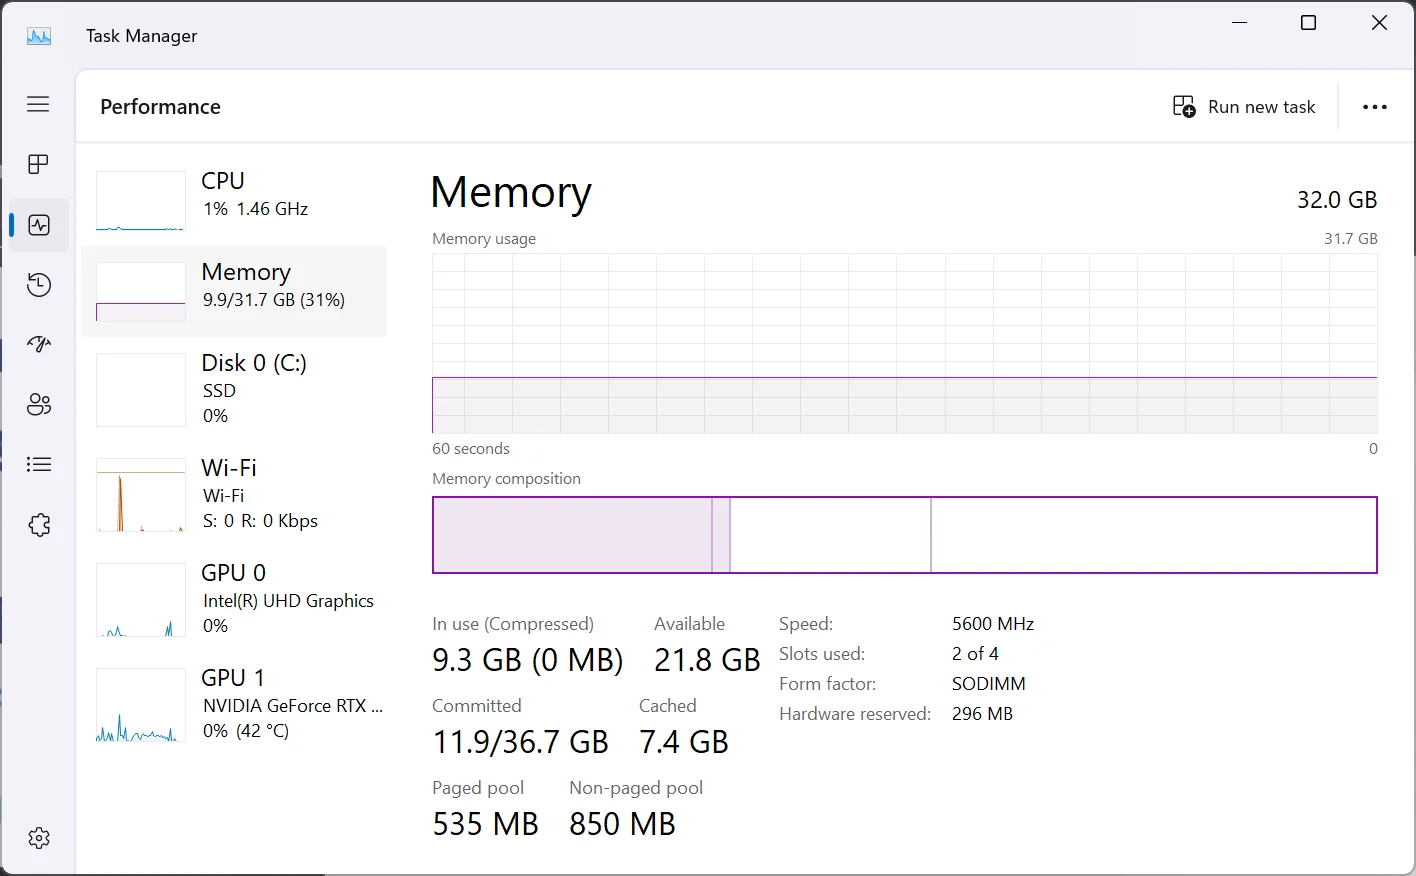
Task: Click the 296 MB hardware reserved value
Action: pos(982,714)
